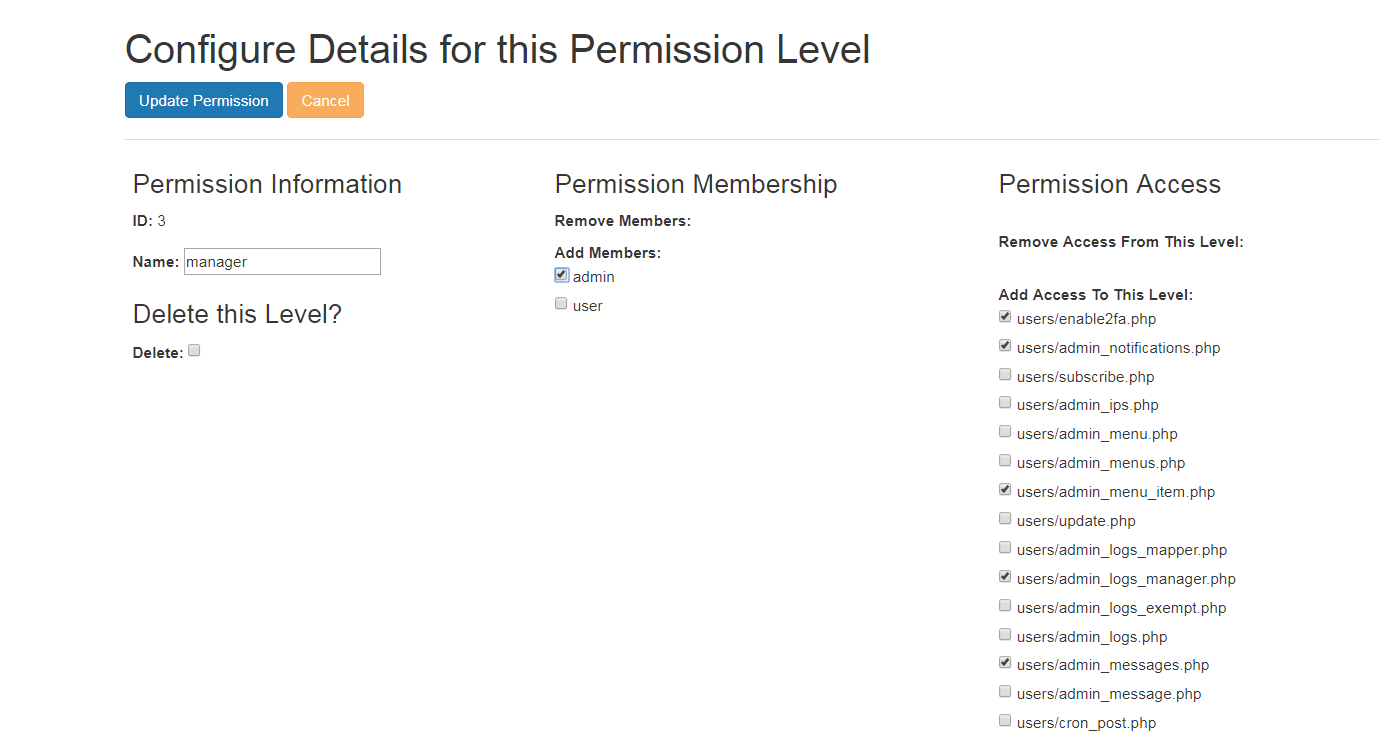Select the users/admin_menus.php checkbox

tap(1005, 461)
